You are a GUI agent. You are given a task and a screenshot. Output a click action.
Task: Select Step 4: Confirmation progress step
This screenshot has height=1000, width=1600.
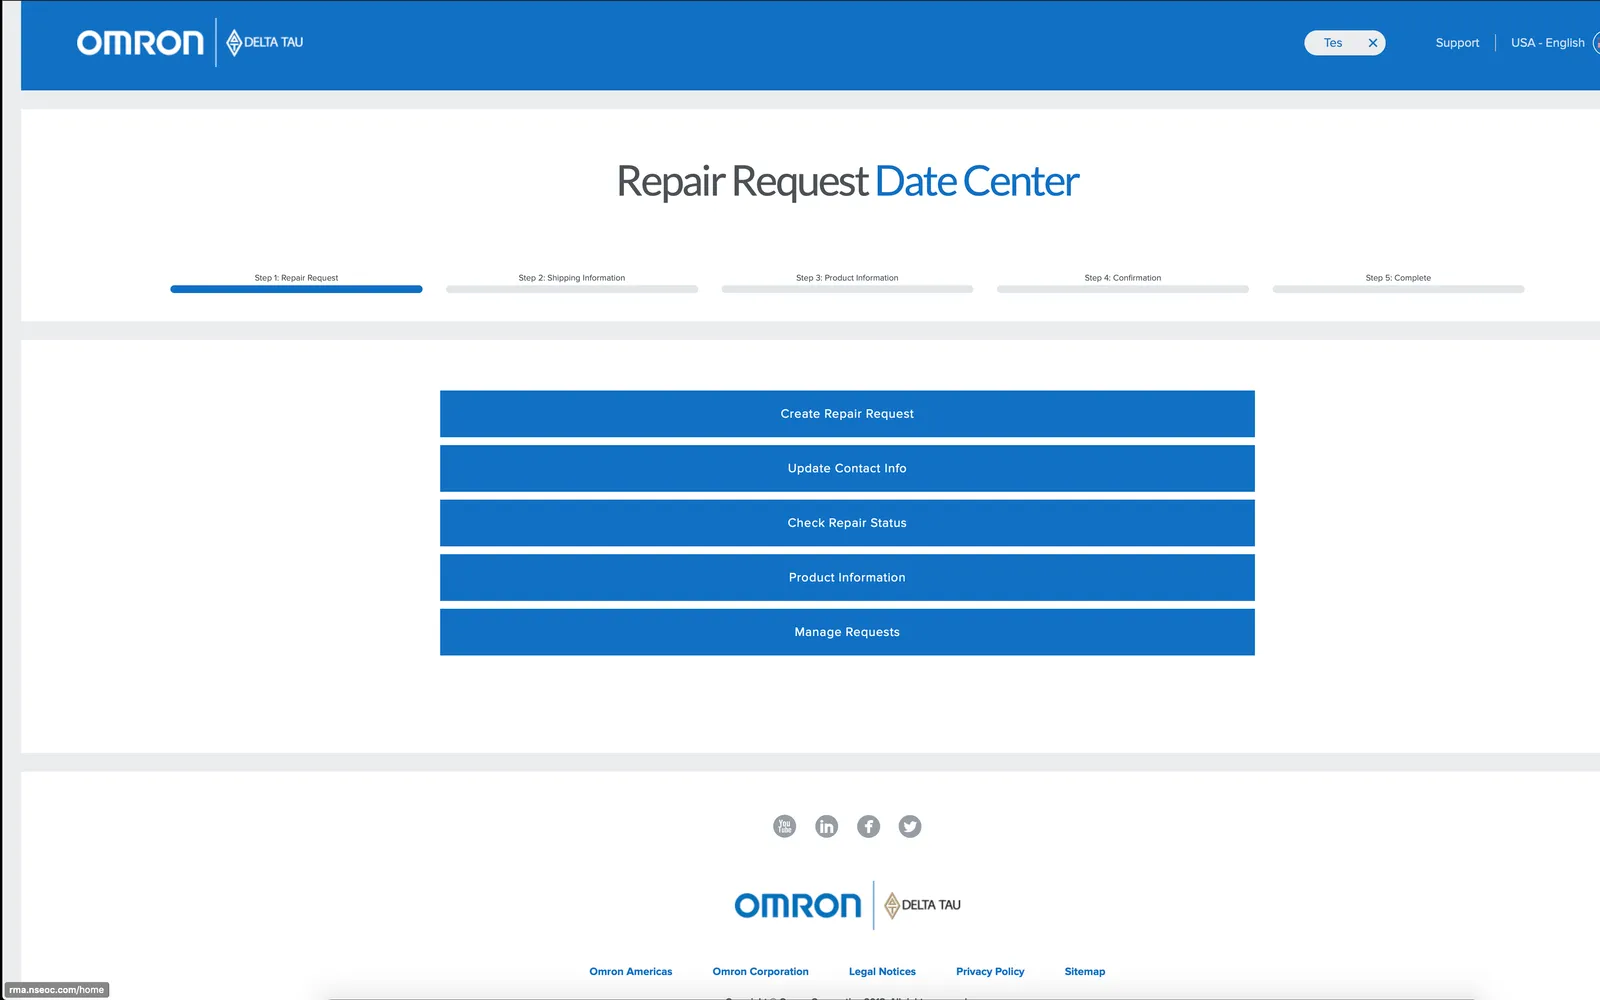pyautogui.click(x=1123, y=283)
